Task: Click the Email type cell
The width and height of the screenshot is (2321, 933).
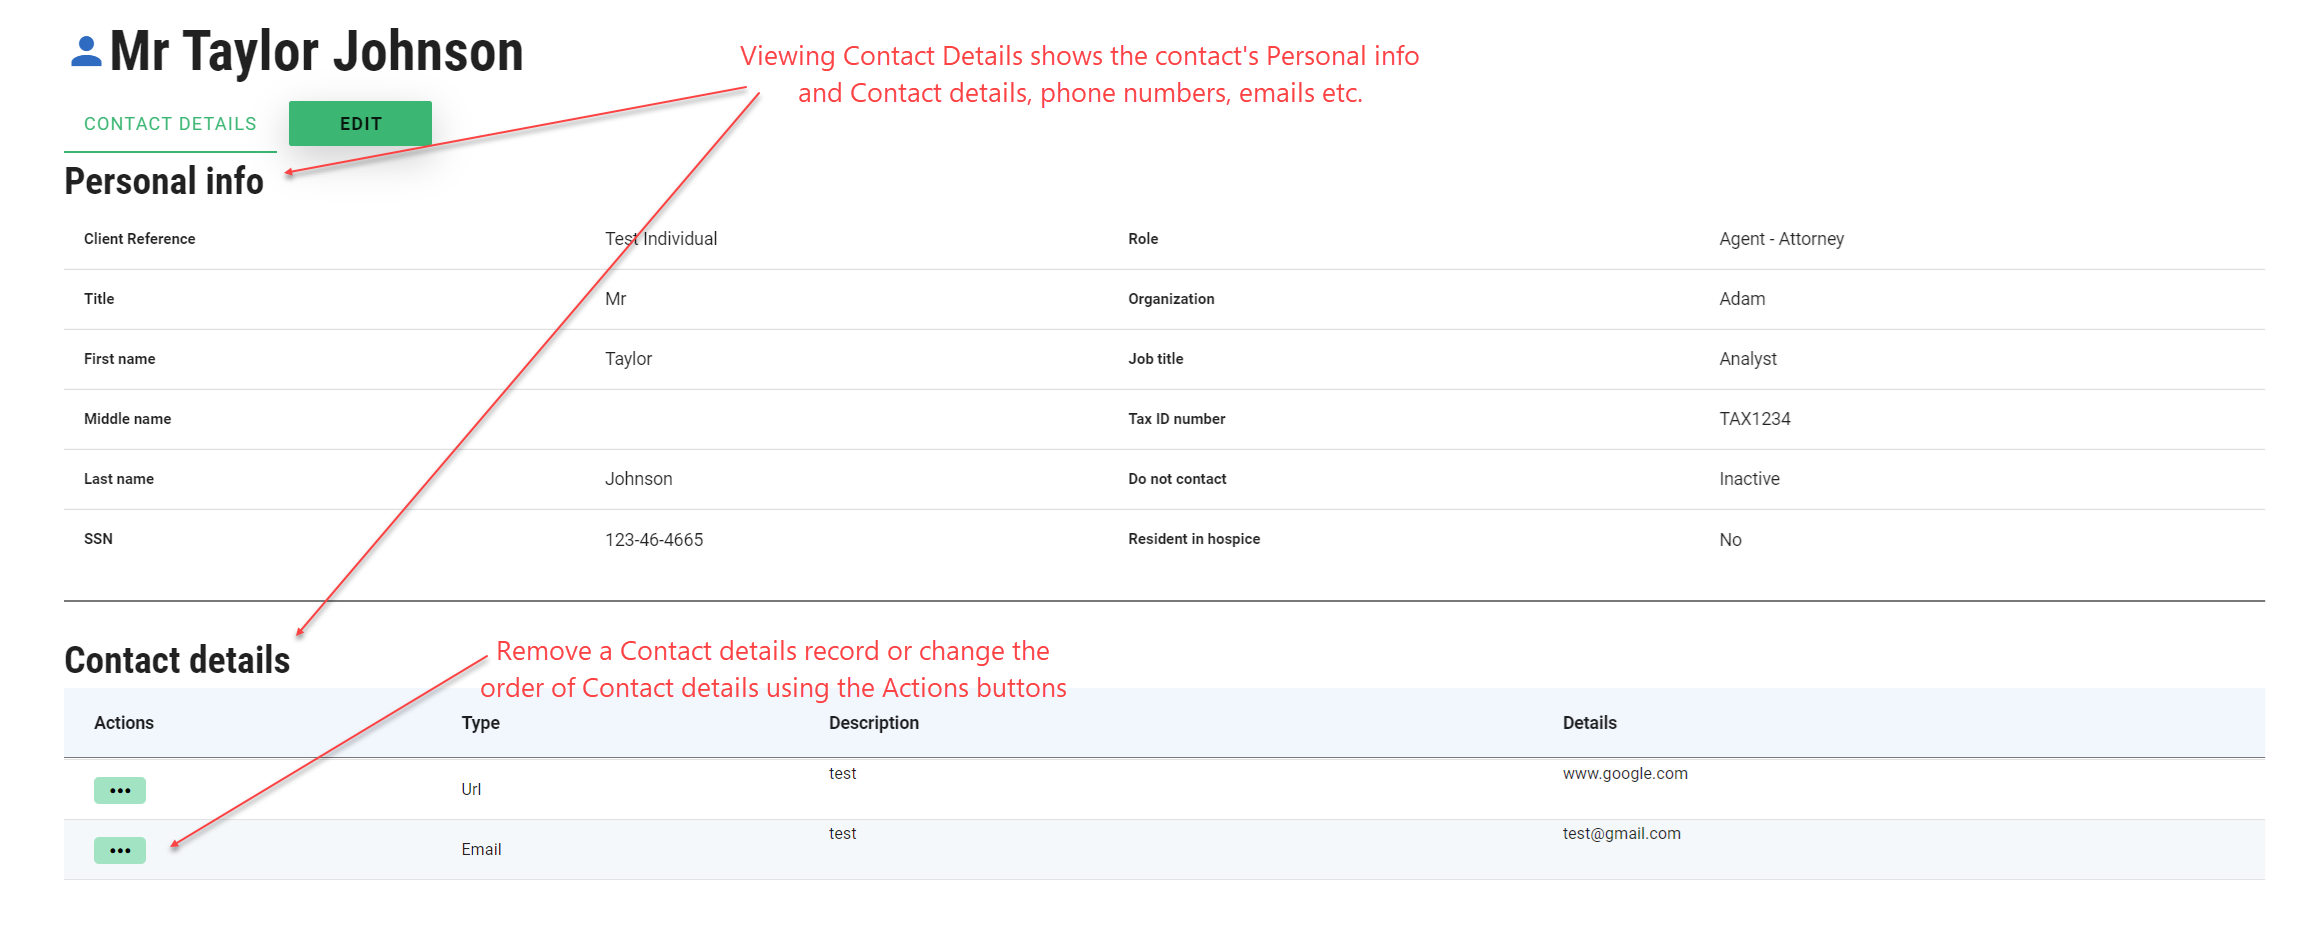Action: 481,850
